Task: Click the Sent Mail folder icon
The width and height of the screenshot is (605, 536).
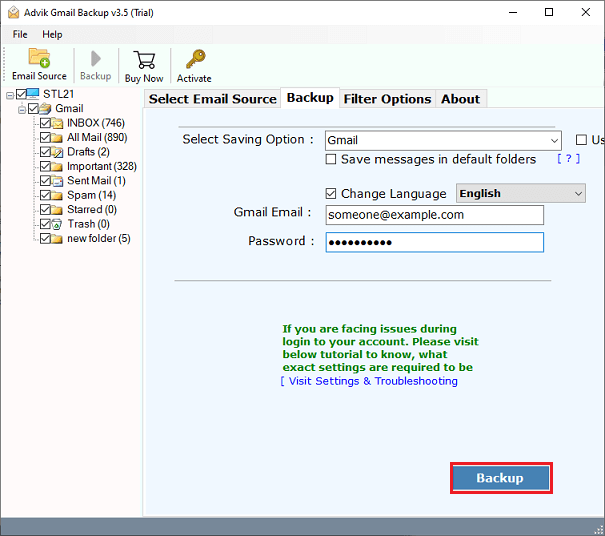Action: pyautogui.click(x=57, y=181)
